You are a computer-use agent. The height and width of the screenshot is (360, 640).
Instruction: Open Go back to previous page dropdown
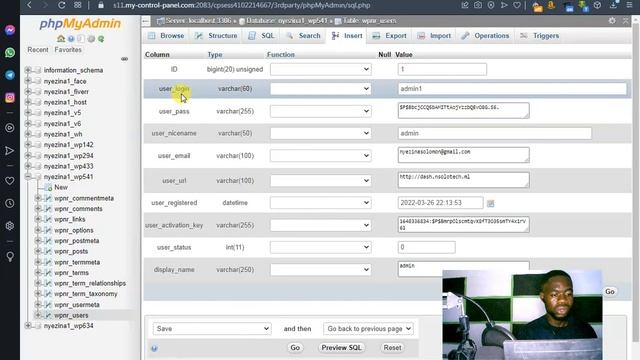pyautogui.click(x=368, y=329)
